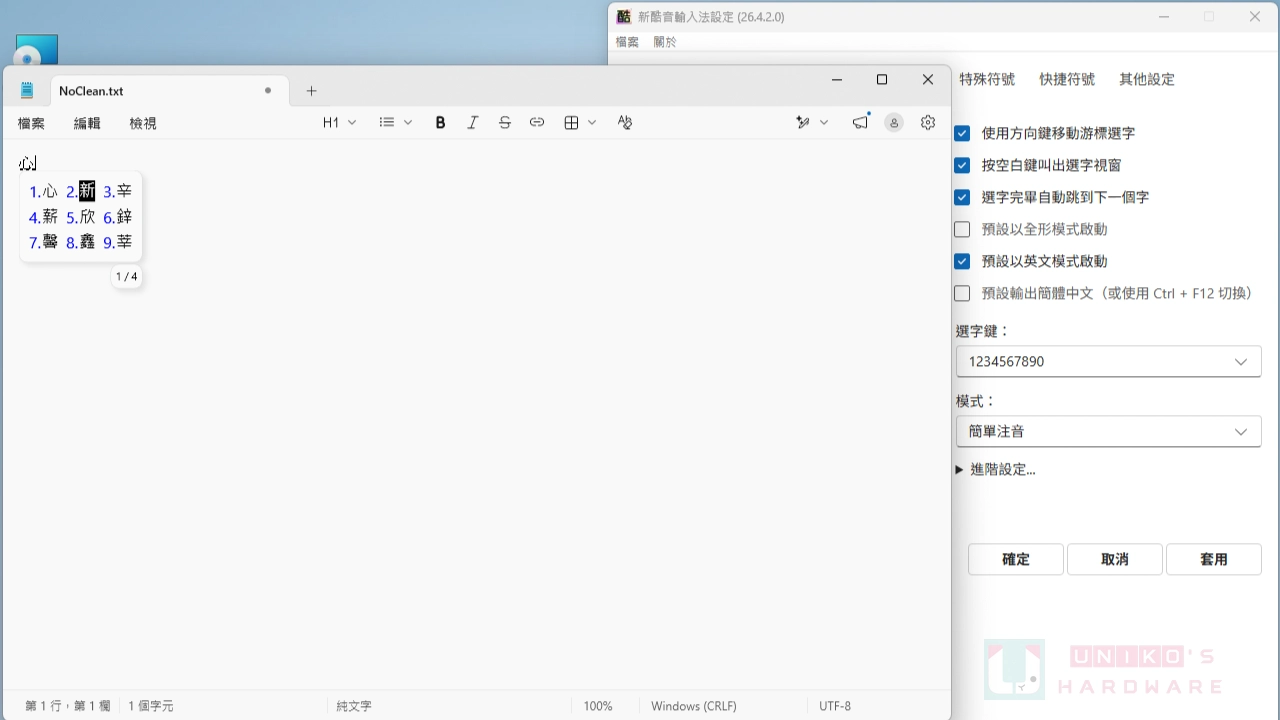The image size is (1280, 720).
Task: Apply italic formatting in Notepad
Action: (473, 122)
